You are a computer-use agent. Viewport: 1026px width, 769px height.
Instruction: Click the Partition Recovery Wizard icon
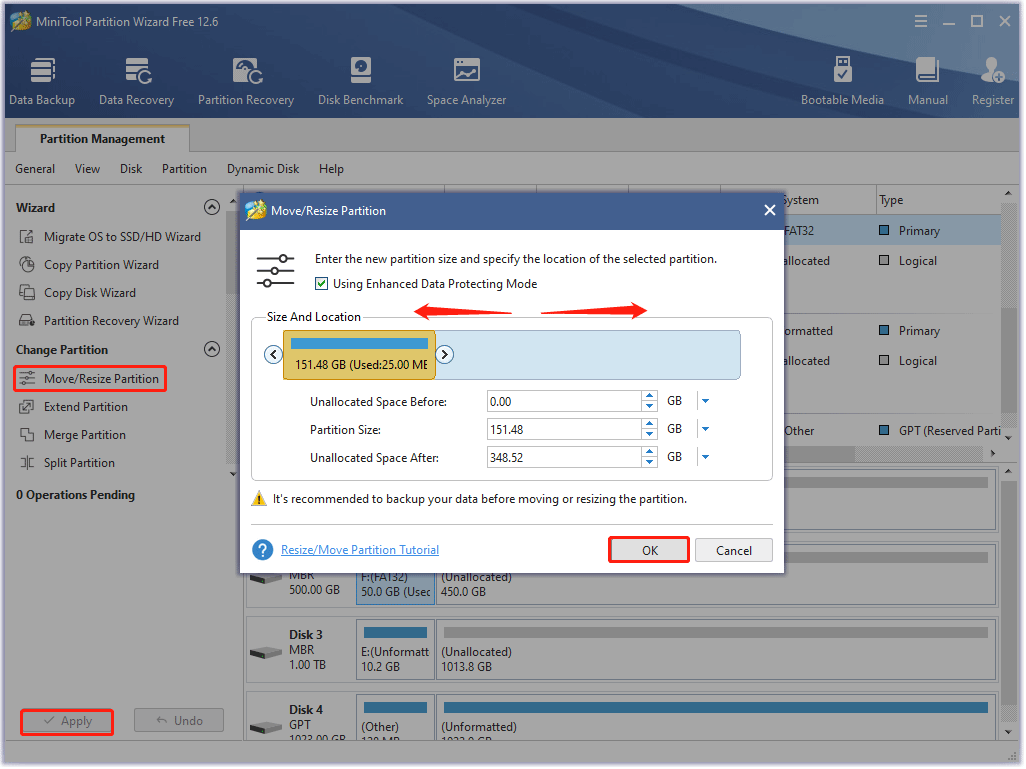point(27,321)
